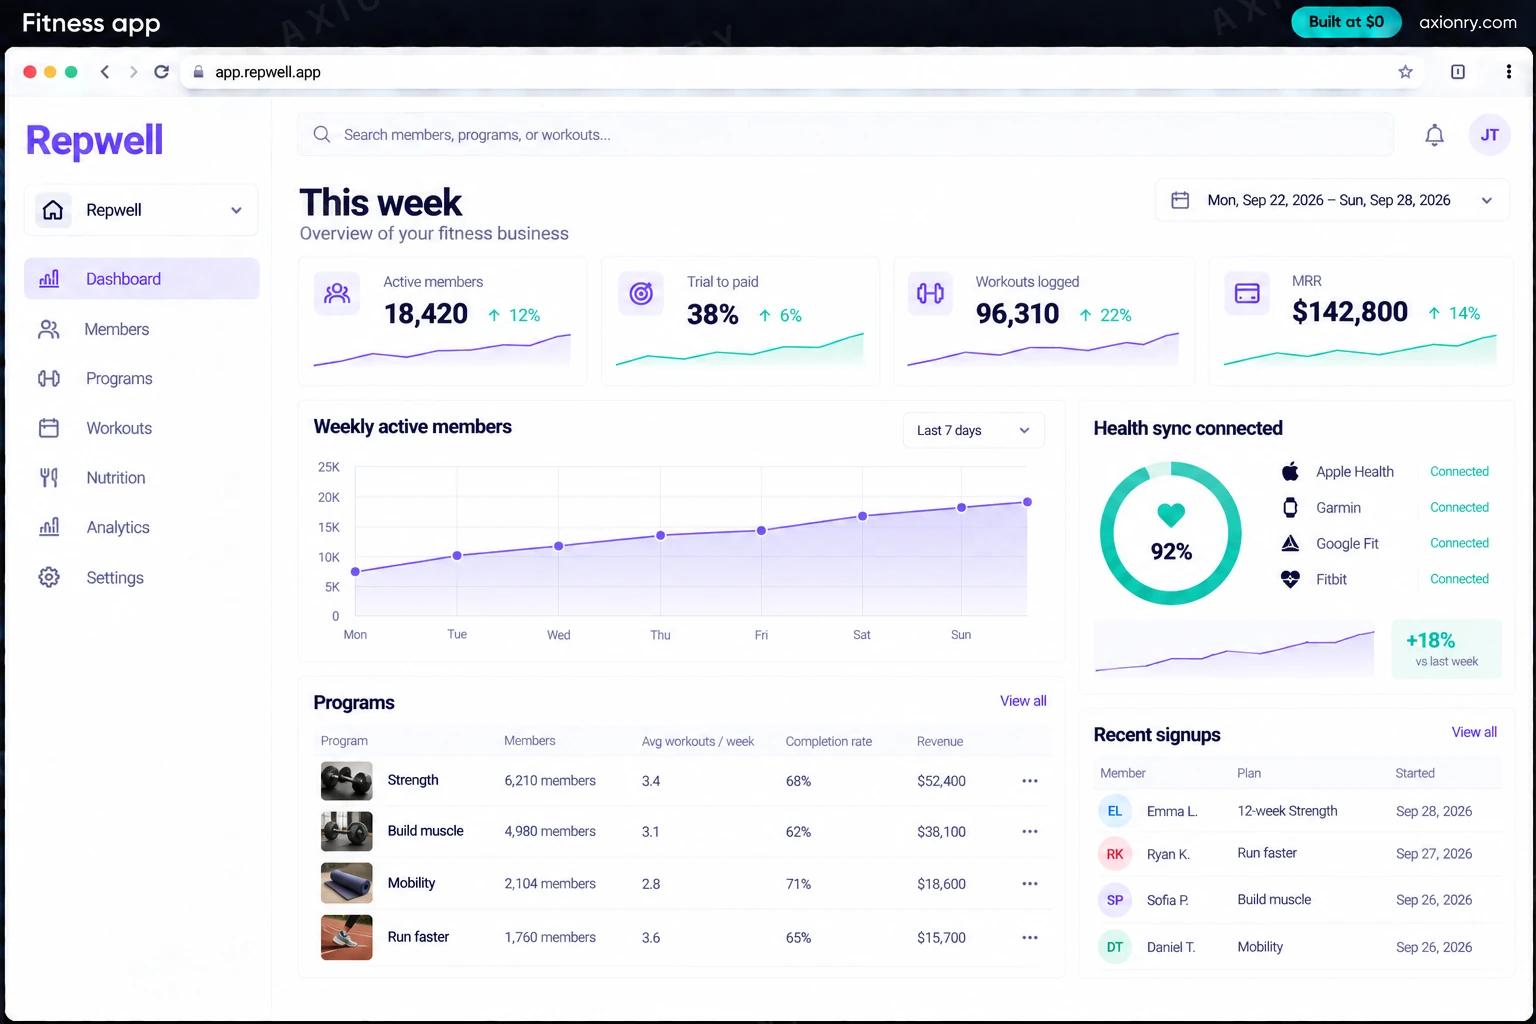Open Dashboard in the sidebar
The width and height of the screenshot is (1536, 1024).
142,279
